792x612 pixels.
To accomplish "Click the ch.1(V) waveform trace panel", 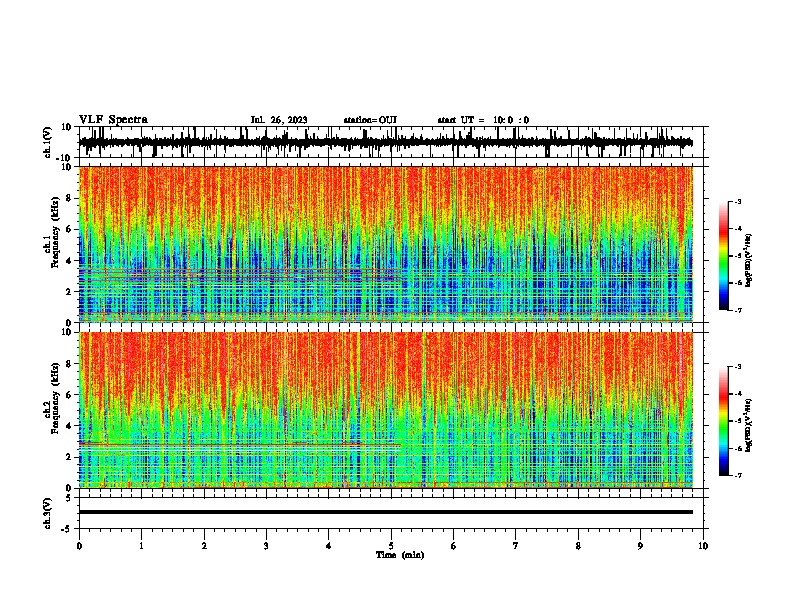I will pos(391,142).
